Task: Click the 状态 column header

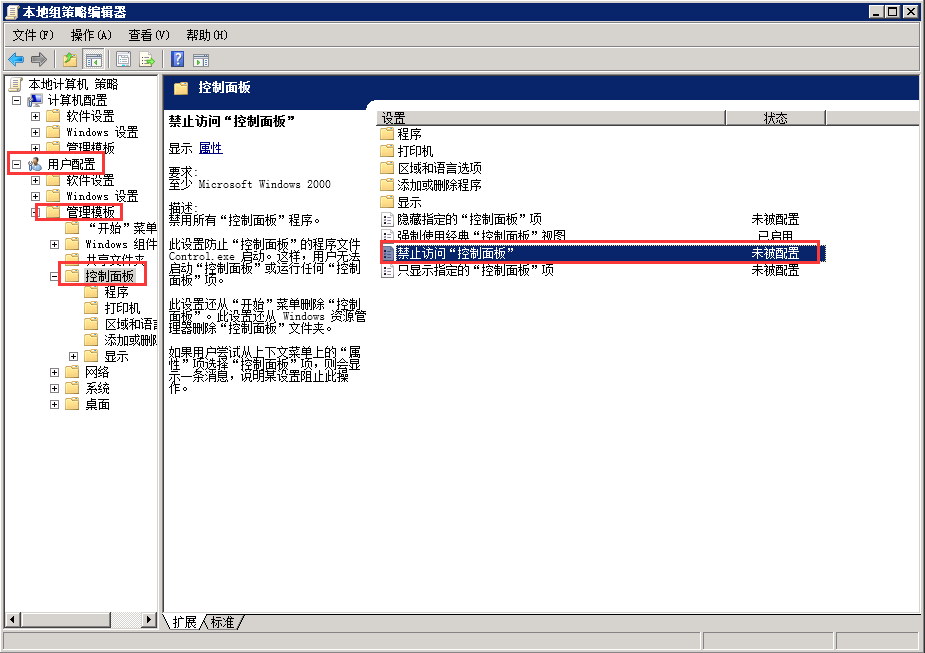Action: pyautogui.click(x=775, y=118)
